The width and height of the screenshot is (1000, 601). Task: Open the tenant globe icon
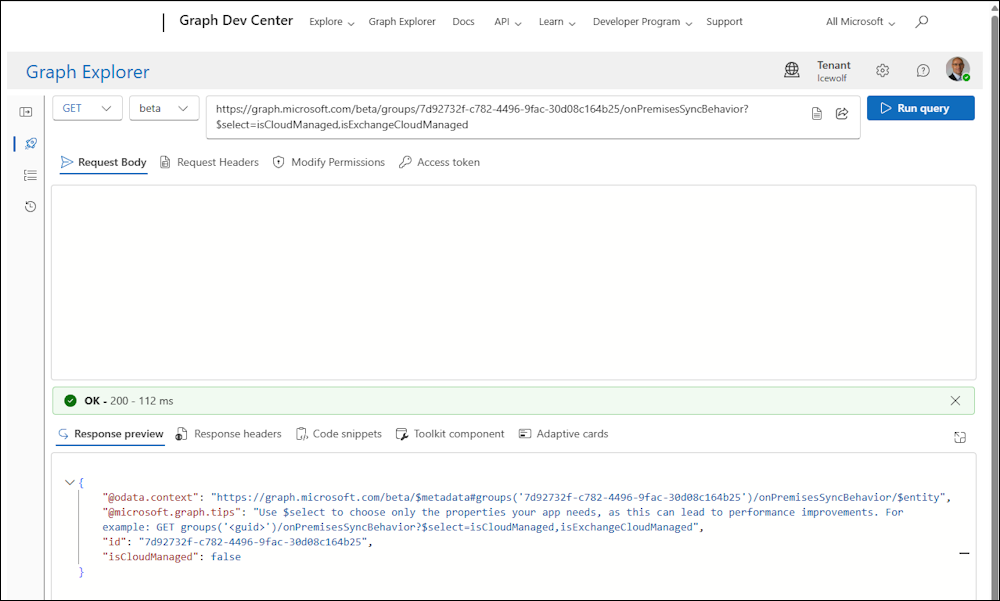click(x=792, y=70)
